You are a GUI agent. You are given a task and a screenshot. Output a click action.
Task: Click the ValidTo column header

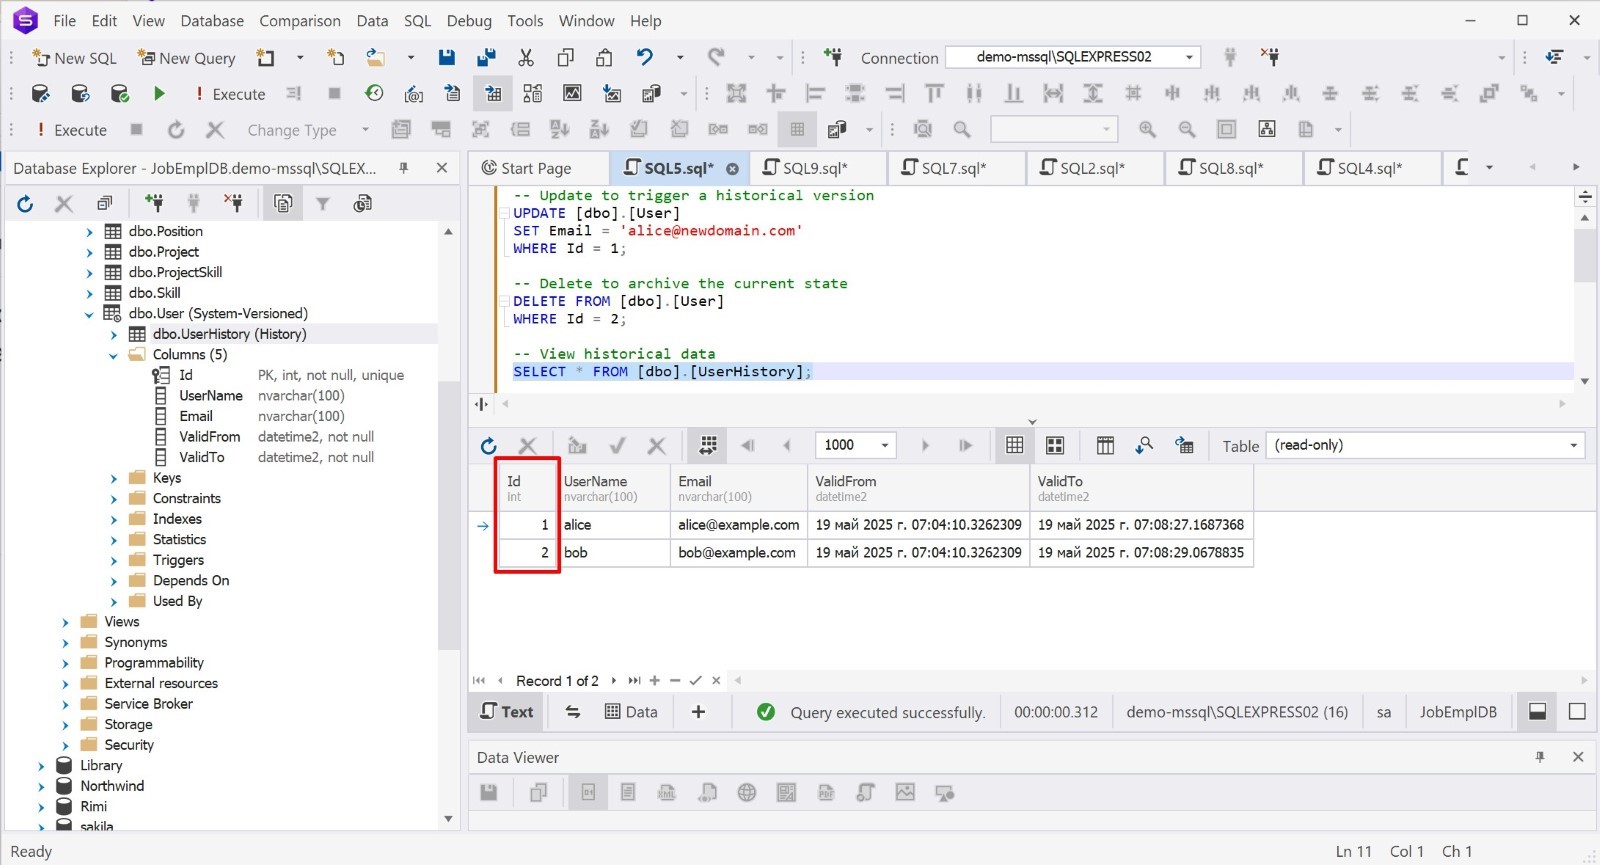1140,488
